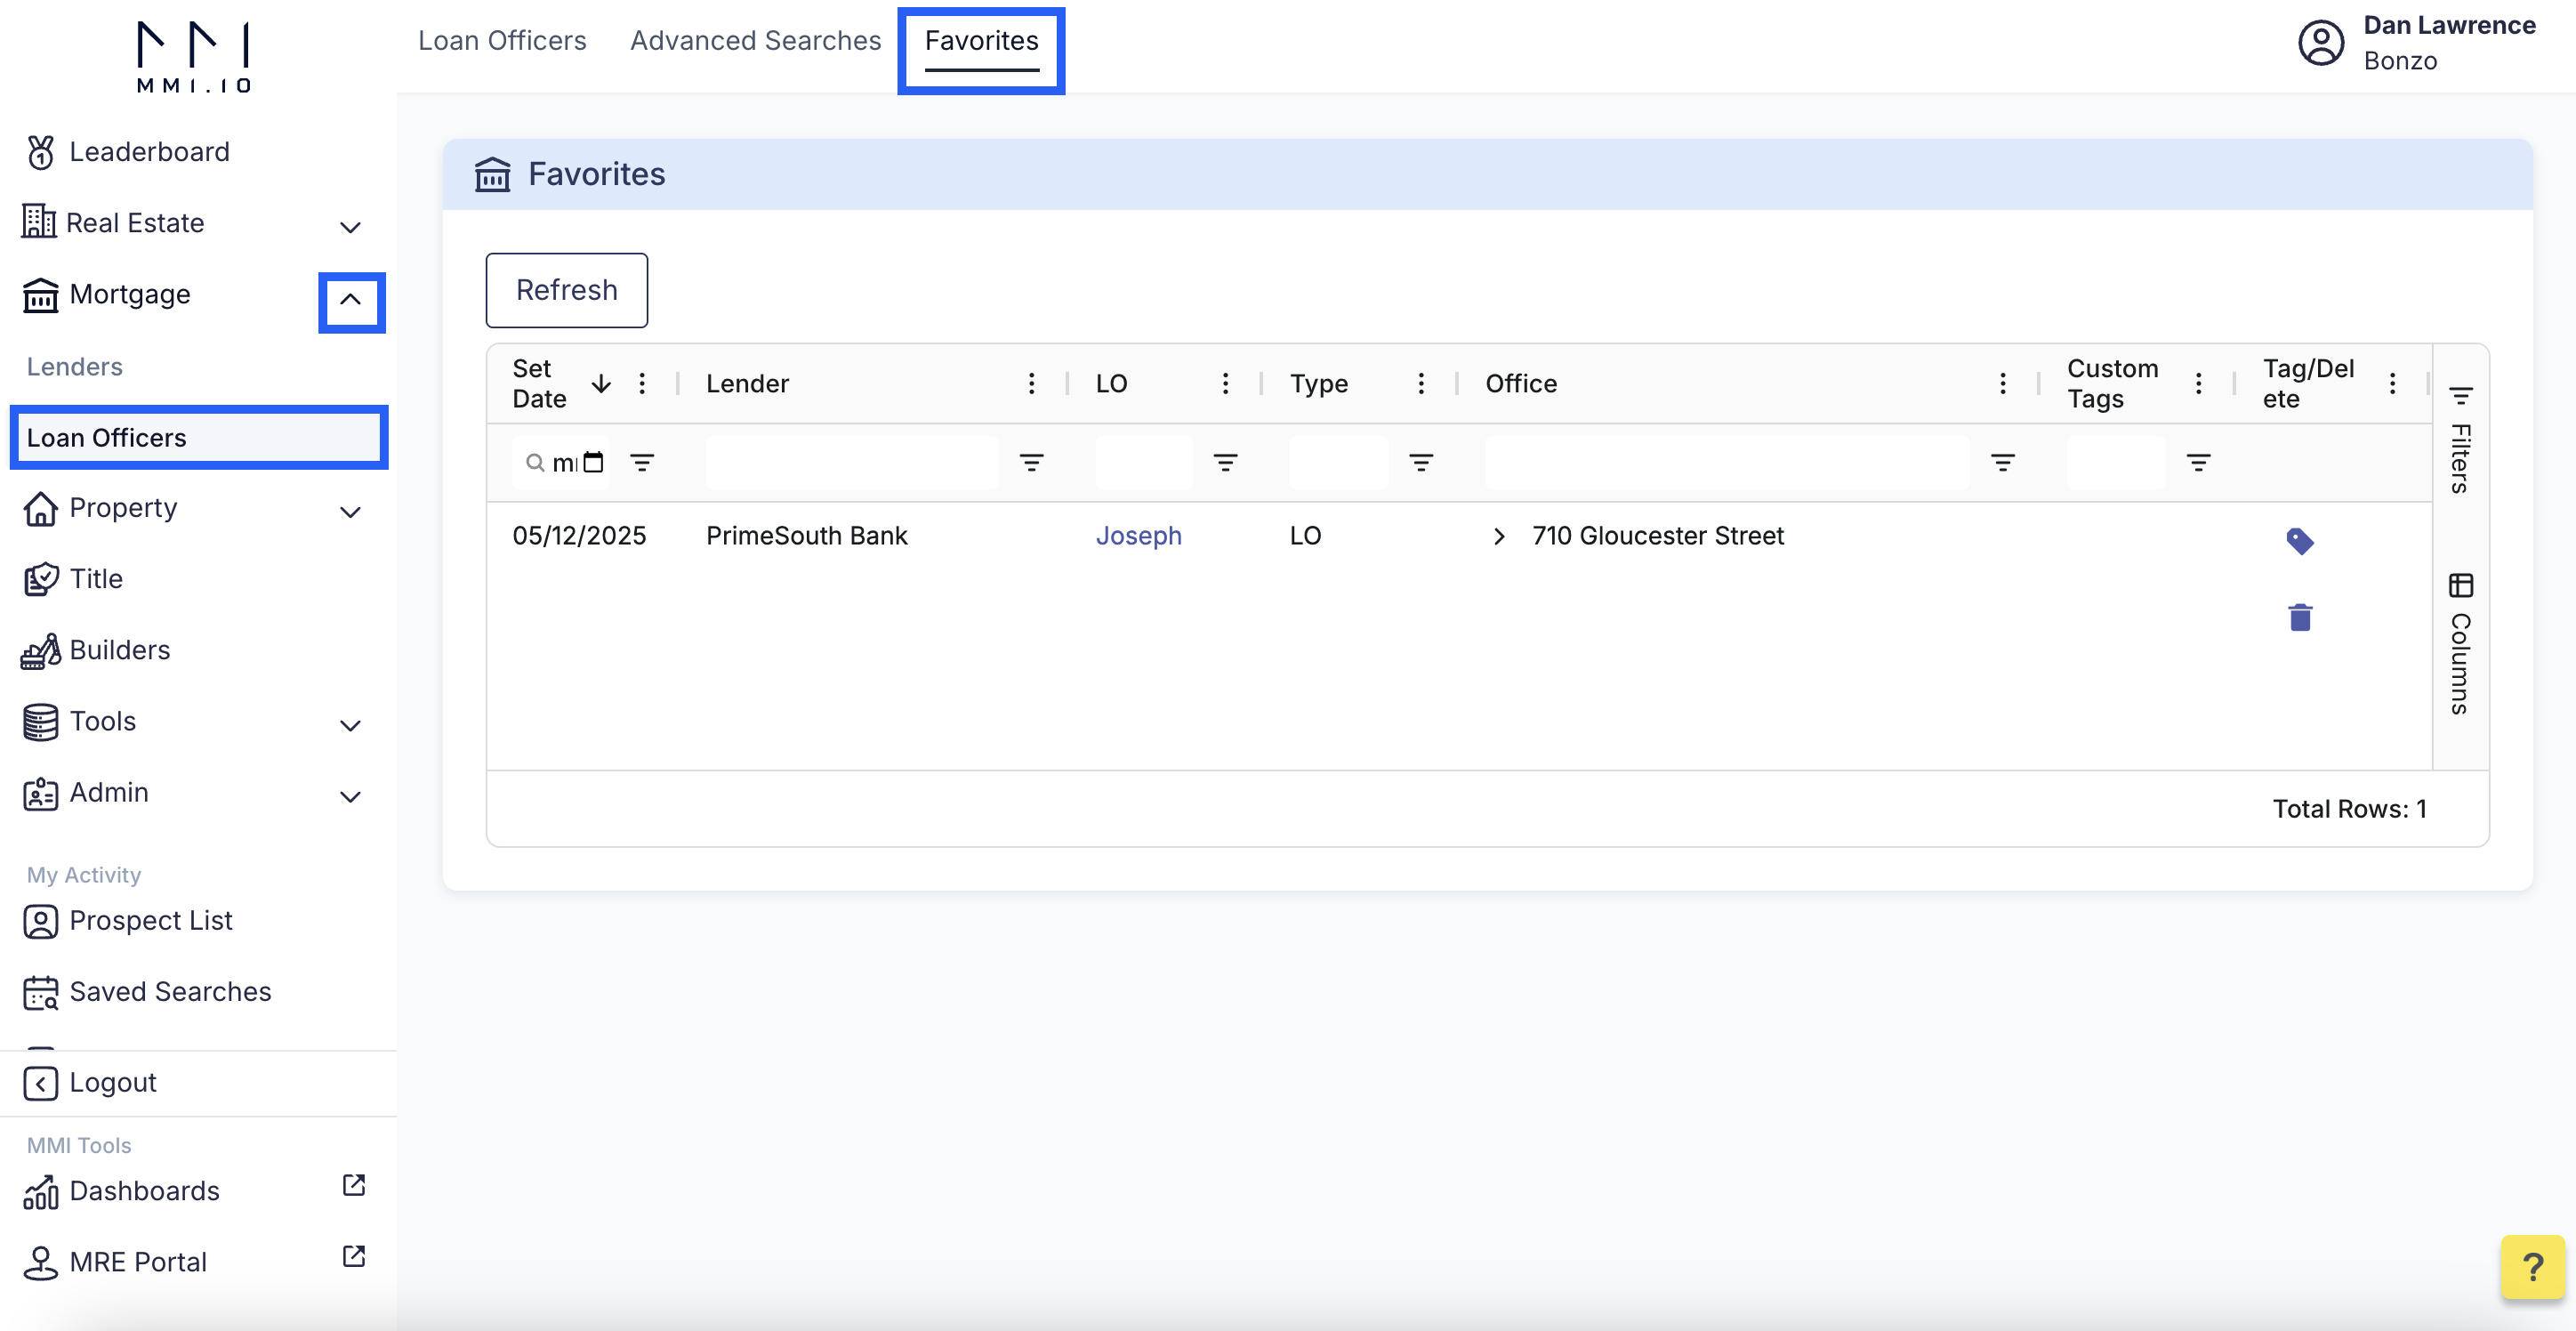This screenshot has height=1331, width=2576.
Task: Click the PrimeSouth Bank cell
Action: pos(806,536)
